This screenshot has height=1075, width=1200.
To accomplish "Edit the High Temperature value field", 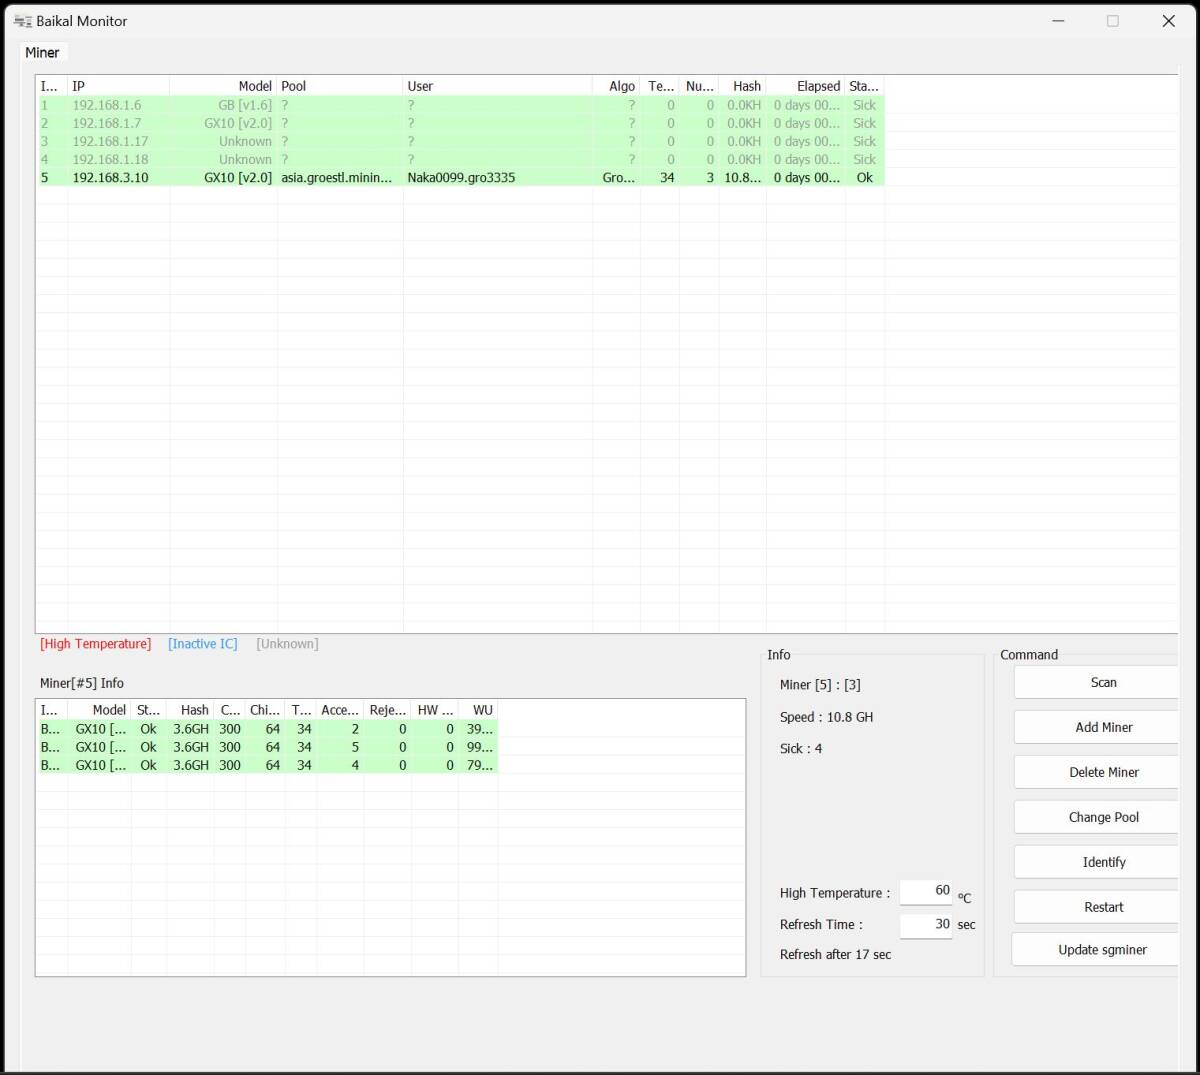I will pyautogui.click(x=926, y=892).
